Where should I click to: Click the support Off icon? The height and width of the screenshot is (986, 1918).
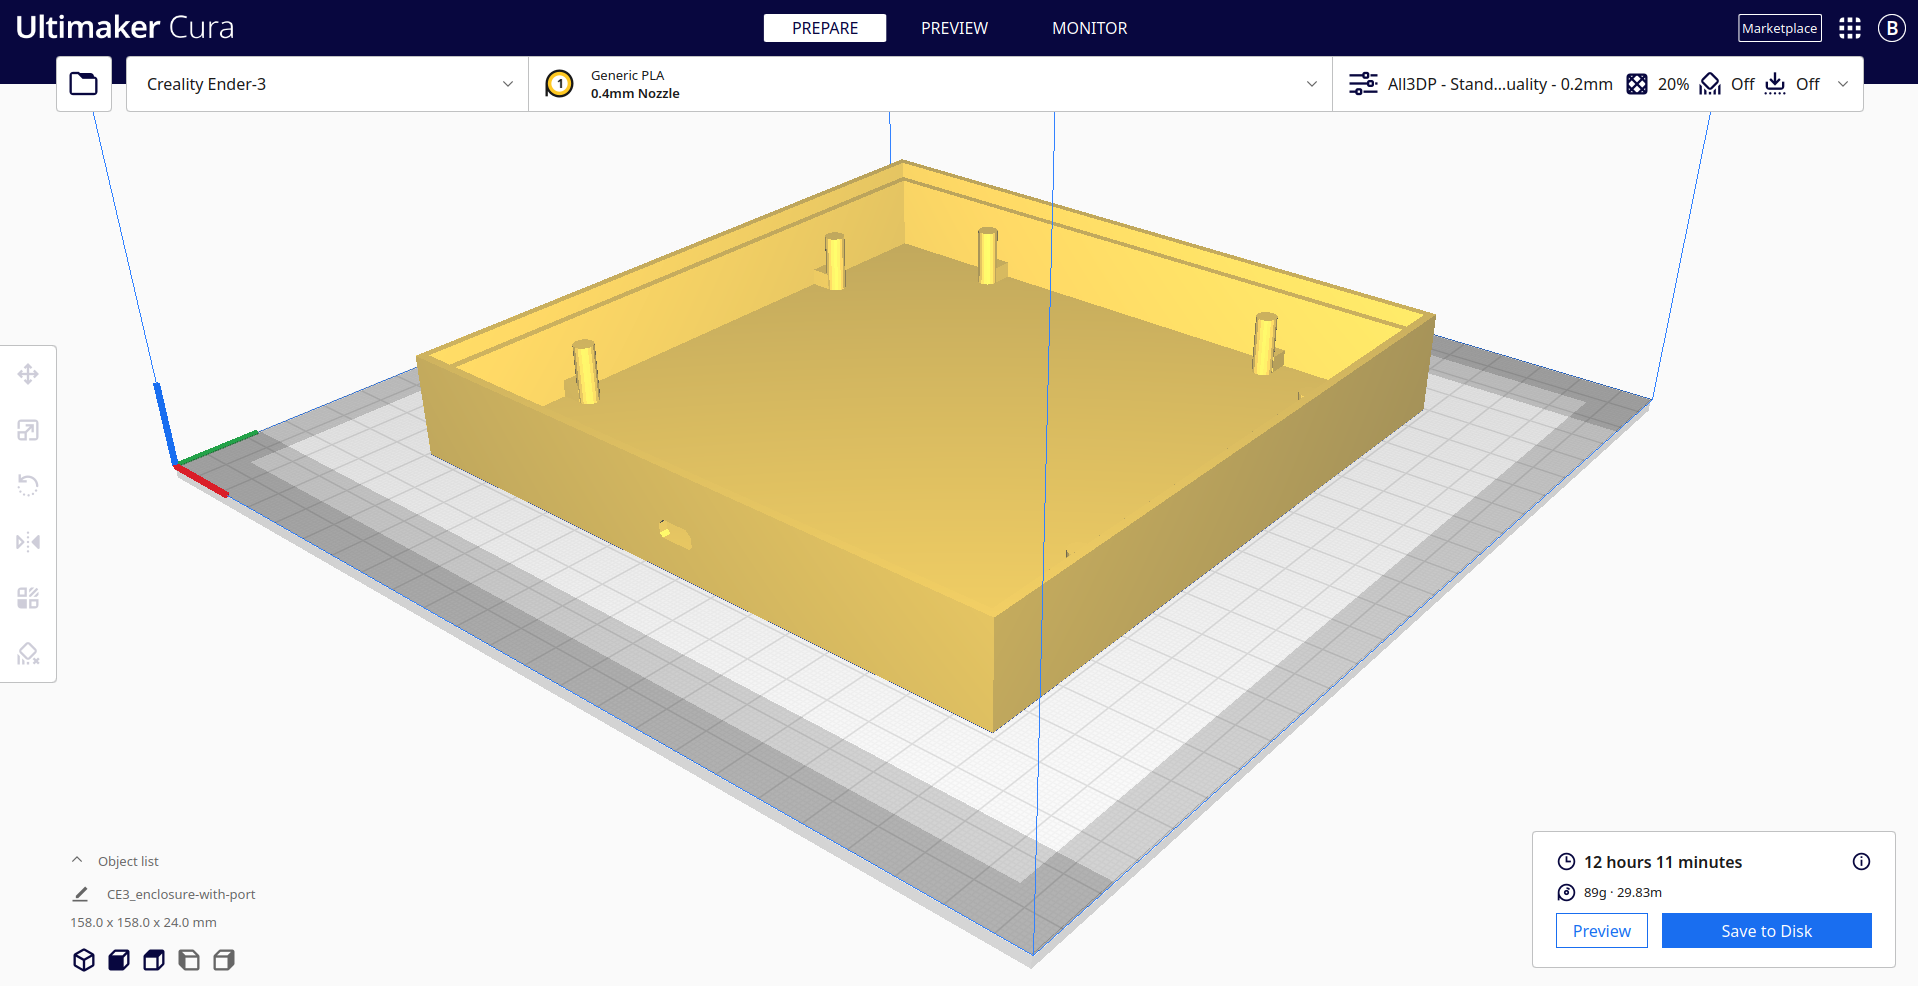coord(1710,84)
